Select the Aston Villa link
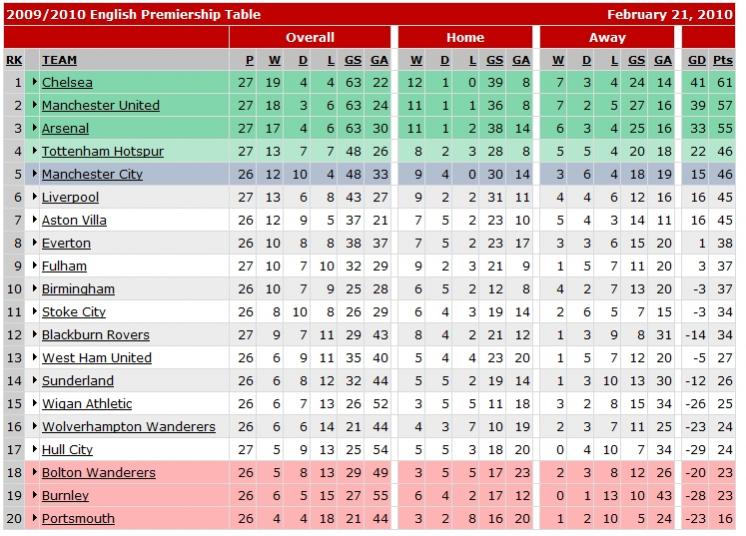The height and width of the screenshot is (536, 746). click(74, 221)
